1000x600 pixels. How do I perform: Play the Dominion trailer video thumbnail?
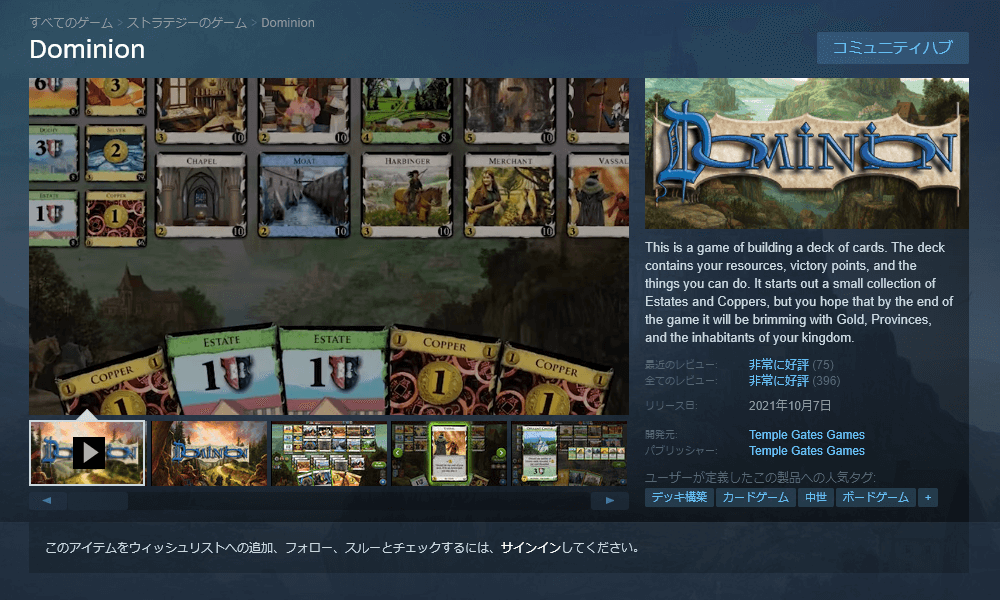tap(88, 453)
